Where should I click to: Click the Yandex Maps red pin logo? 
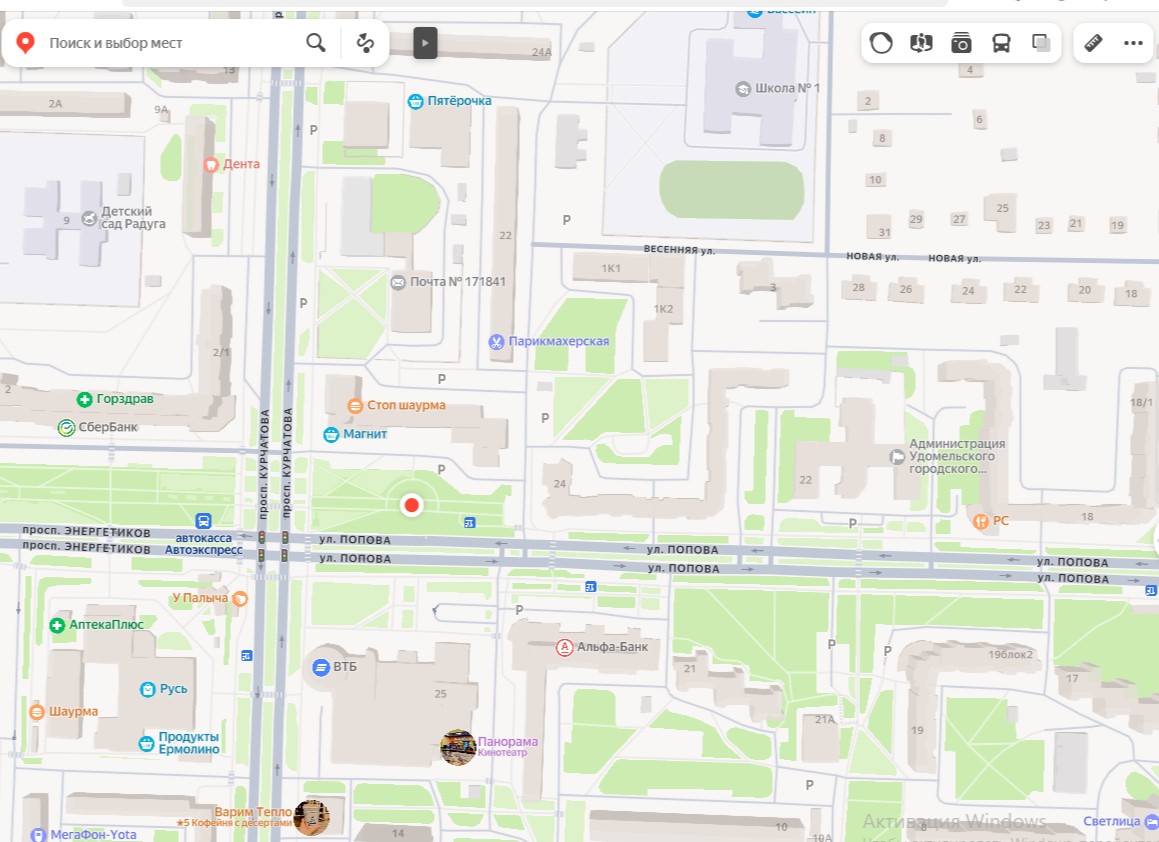26,43
